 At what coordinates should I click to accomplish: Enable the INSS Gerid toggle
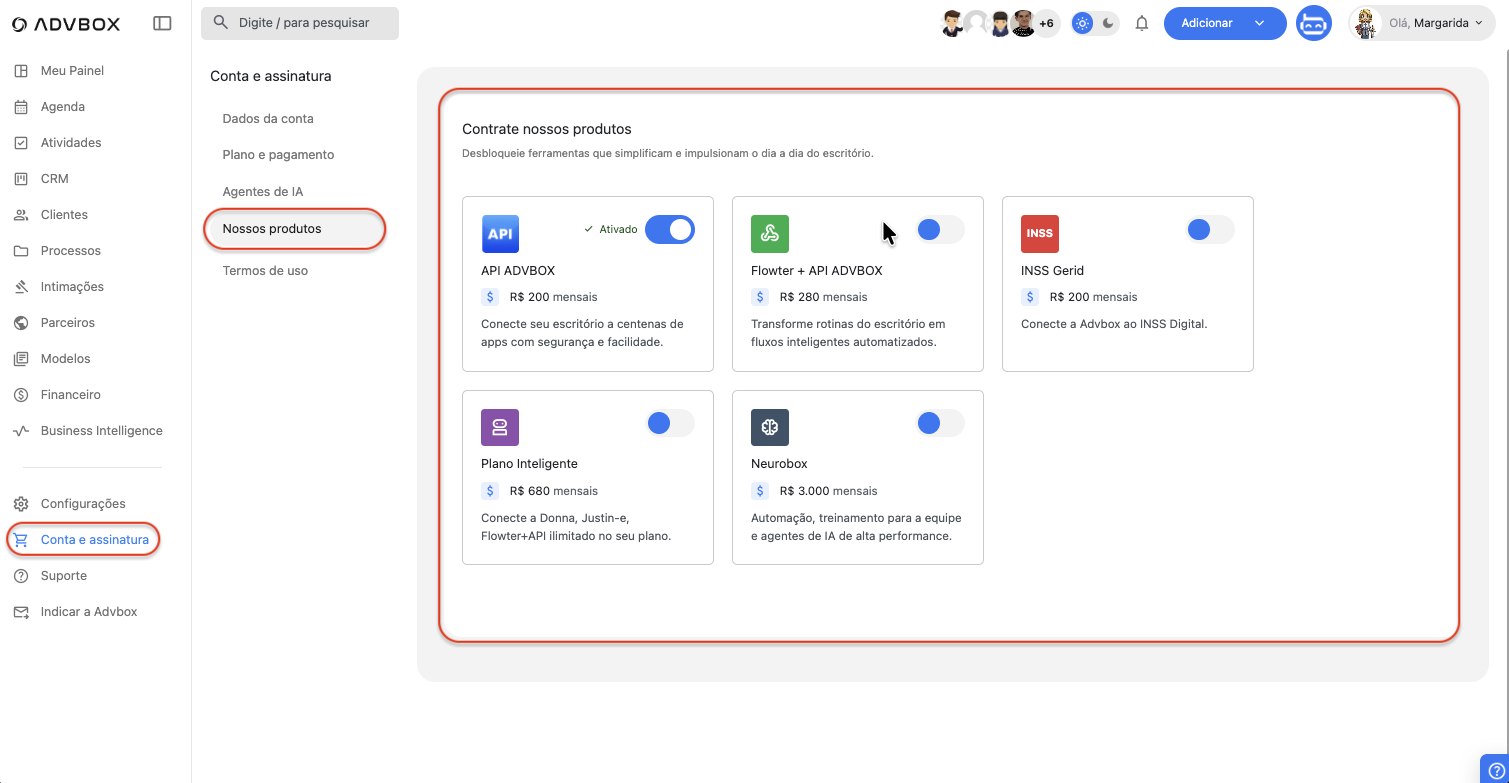pos(1209,230)
